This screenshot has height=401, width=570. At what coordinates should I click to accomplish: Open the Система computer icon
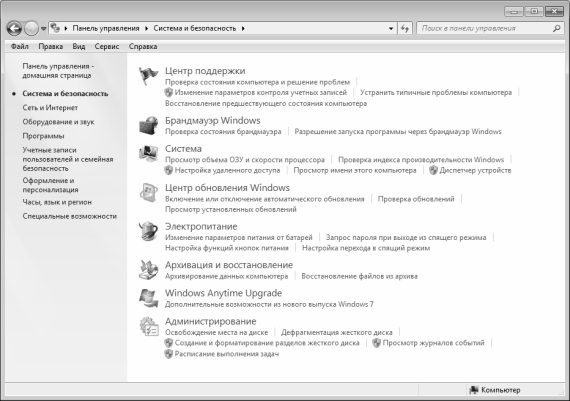[149, 153]
